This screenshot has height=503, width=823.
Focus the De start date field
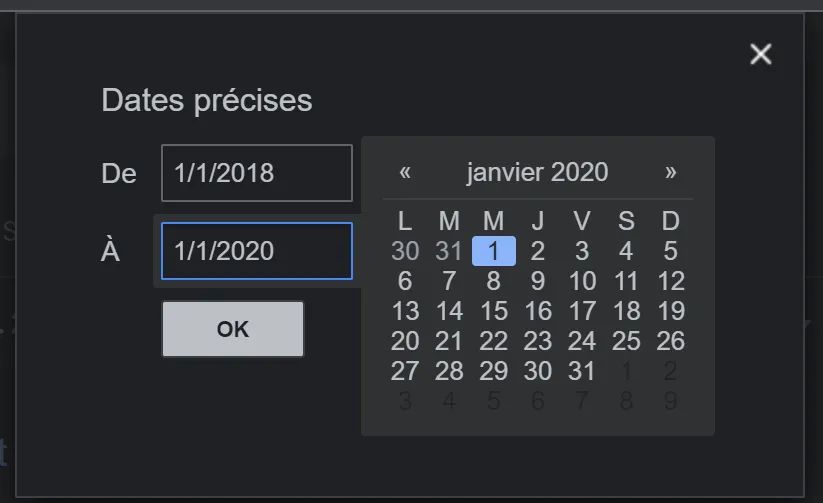[257, 173]
